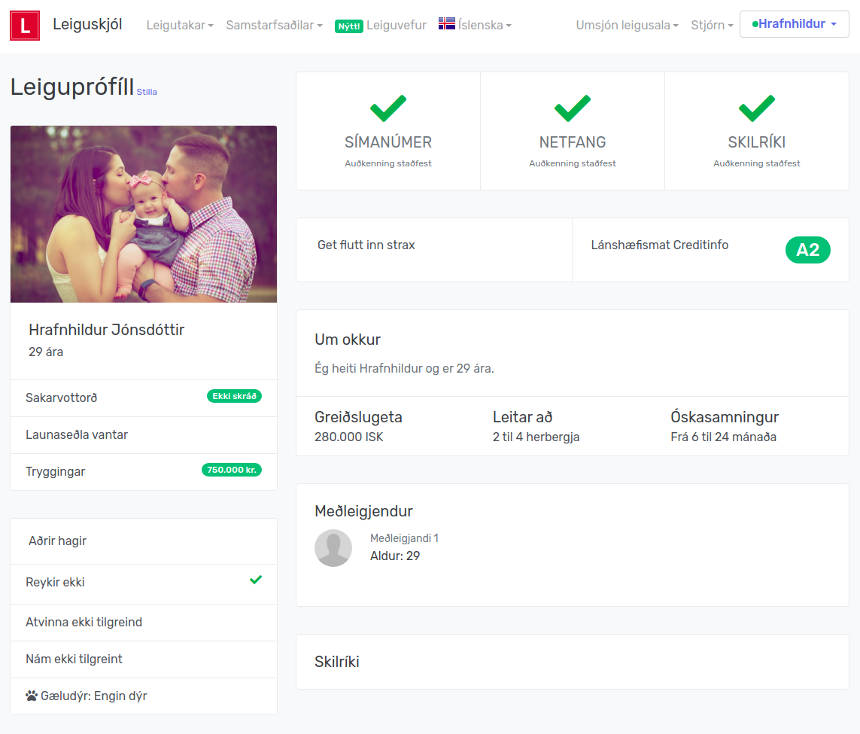Click the Meðleigjendur heading
This screenshot has width=860, height=734.
[364, 511]
